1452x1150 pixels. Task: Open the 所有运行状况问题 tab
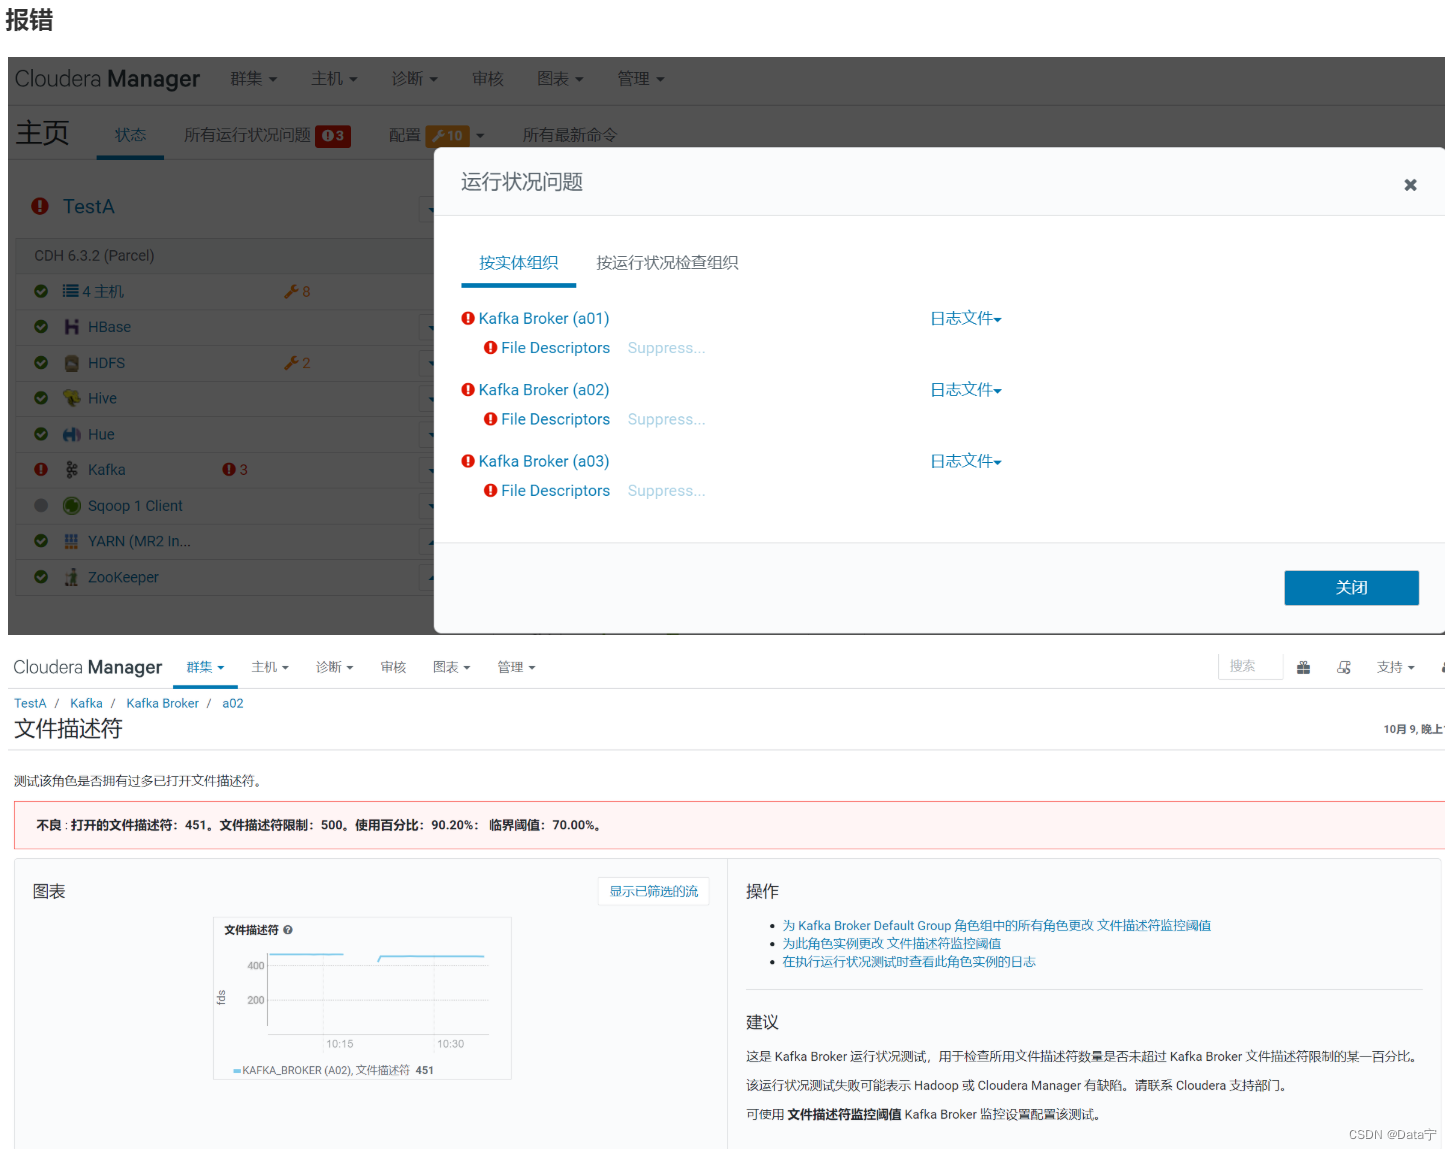(267, 135)
